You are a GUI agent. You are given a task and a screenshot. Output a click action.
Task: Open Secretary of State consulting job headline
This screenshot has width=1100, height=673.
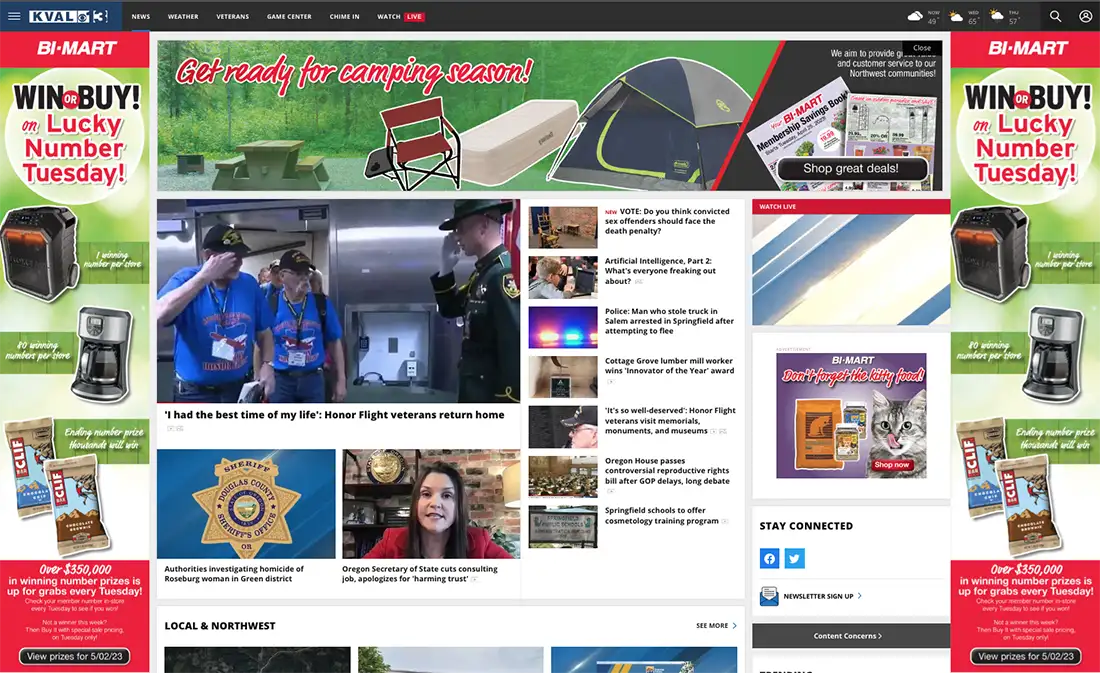coord(420,574)
